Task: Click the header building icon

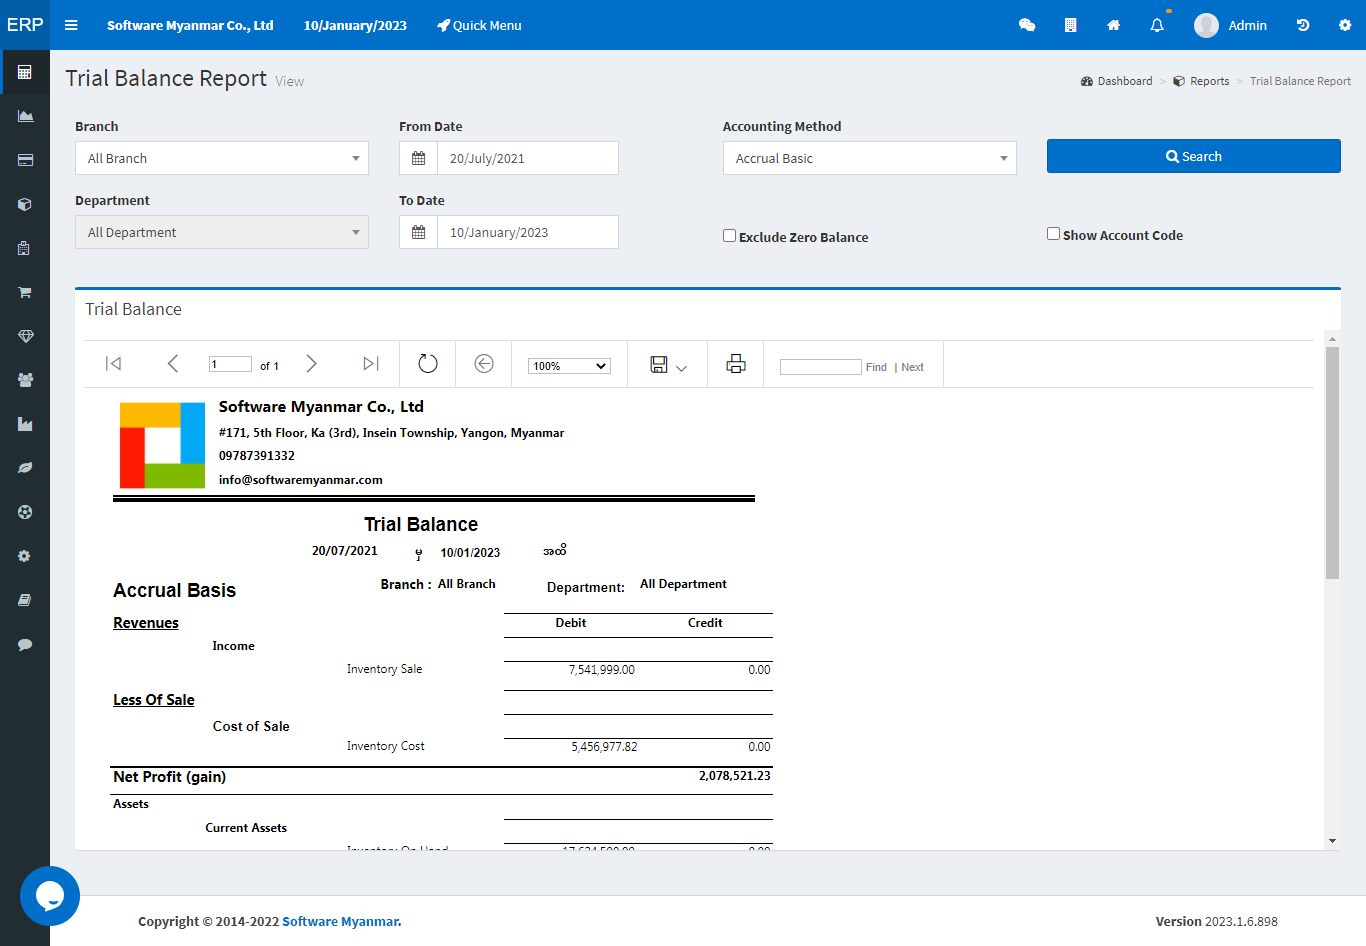Action: (x=1071, y=25)
